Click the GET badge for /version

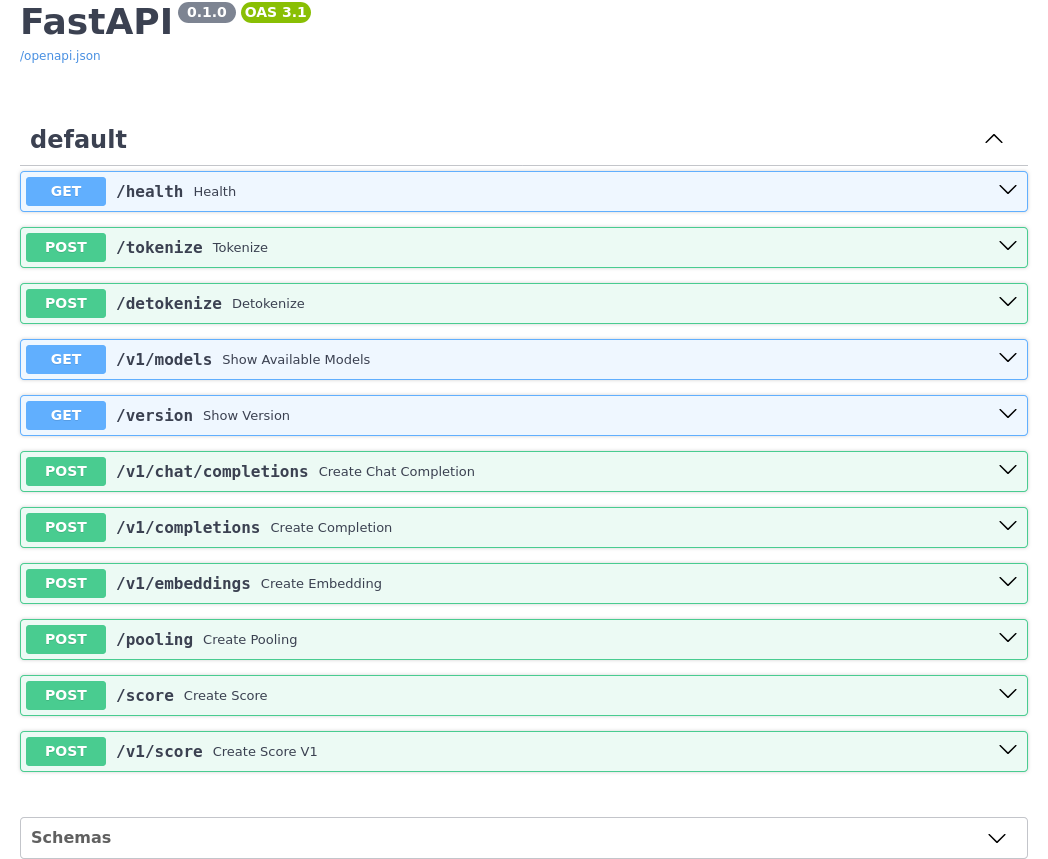click(x=66, y=415)
